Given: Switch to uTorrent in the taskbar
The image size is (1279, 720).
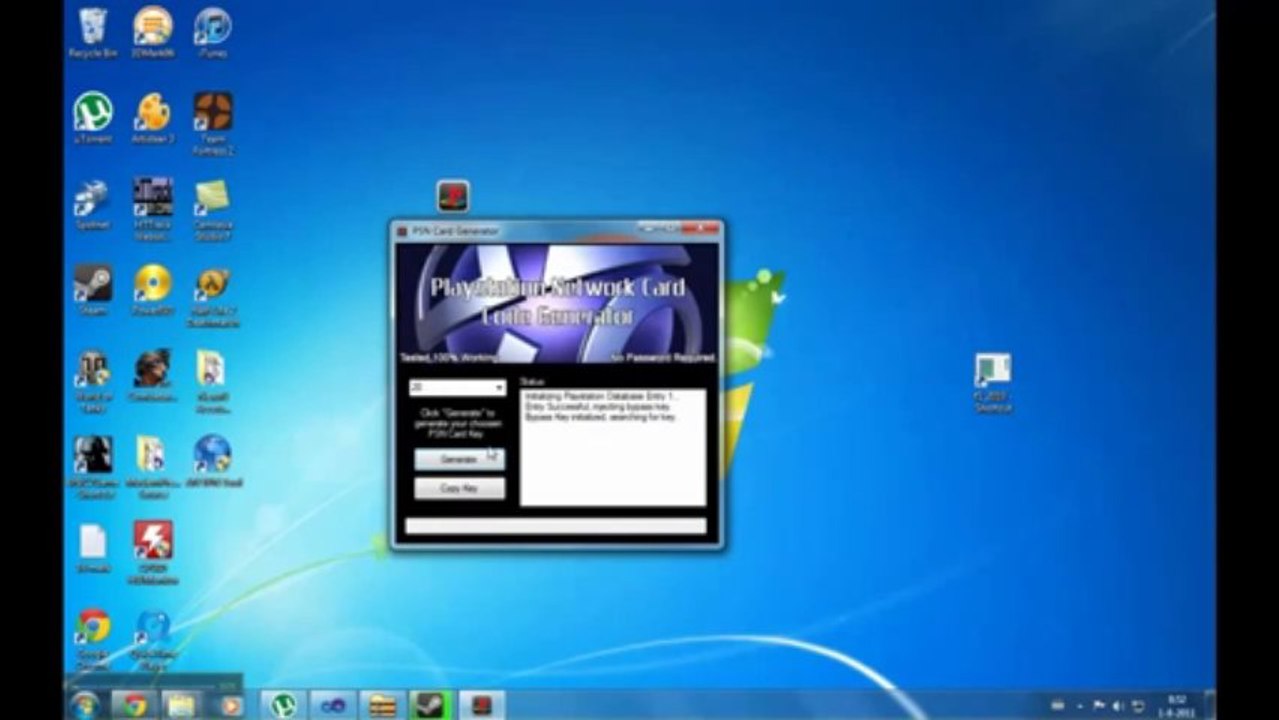Looking at the screenshot, I should 283,705.
